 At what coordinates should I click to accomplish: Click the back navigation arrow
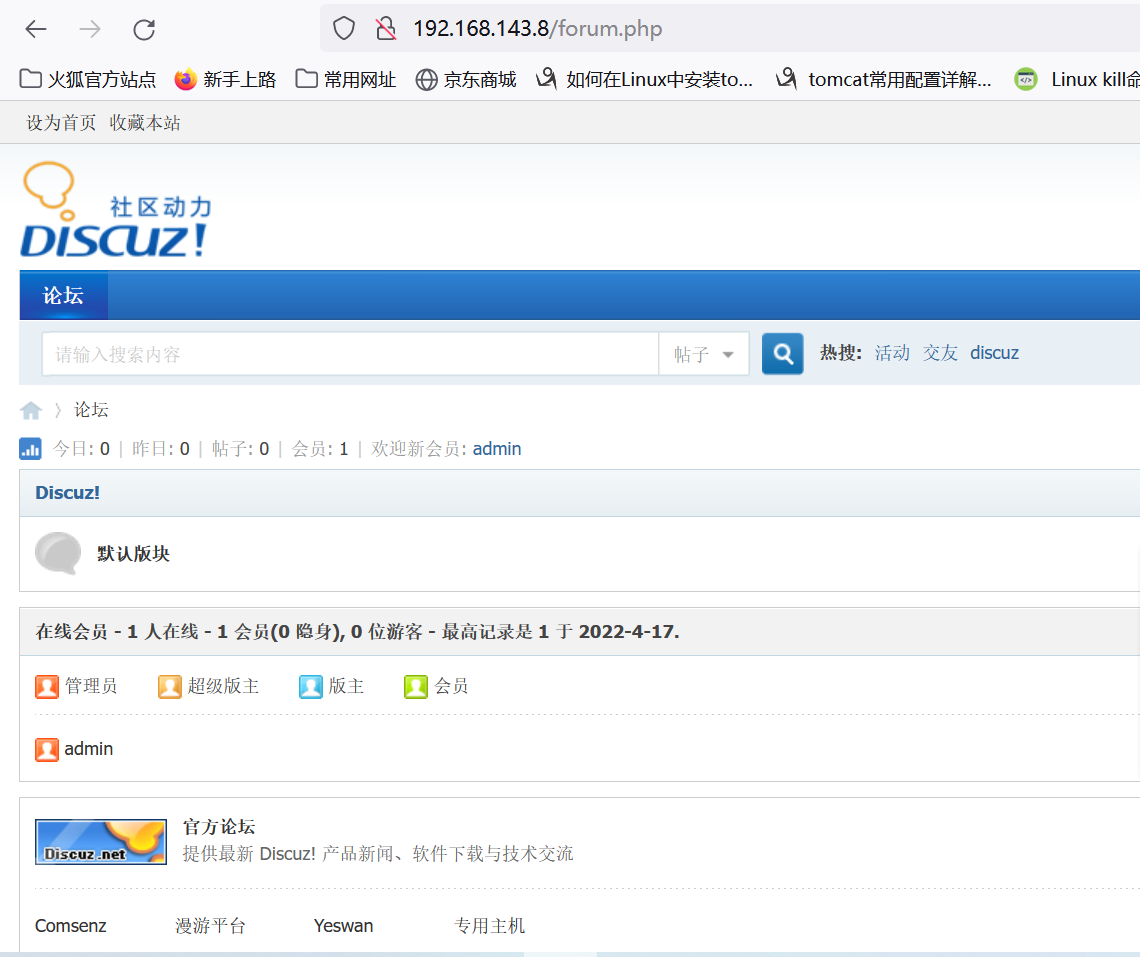click(x=36, y=29)
